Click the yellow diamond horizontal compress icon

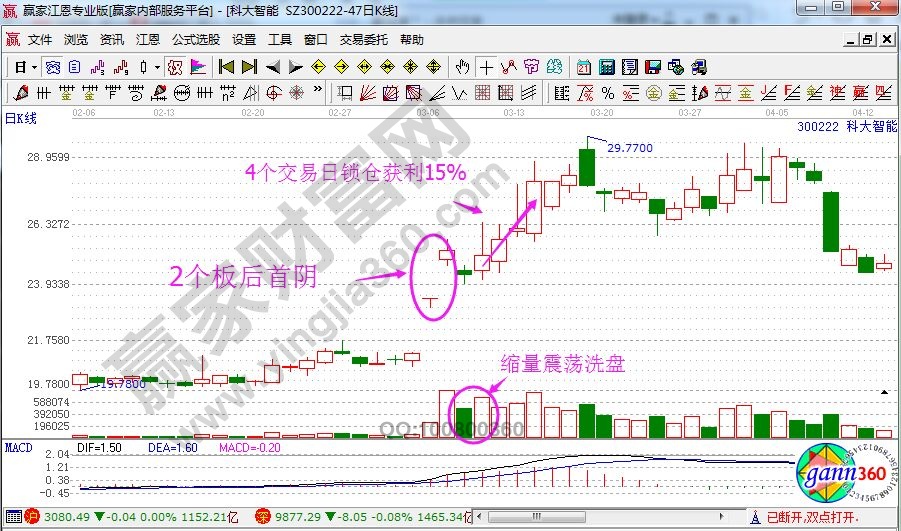pyautogui.click(x=387, y=67)
